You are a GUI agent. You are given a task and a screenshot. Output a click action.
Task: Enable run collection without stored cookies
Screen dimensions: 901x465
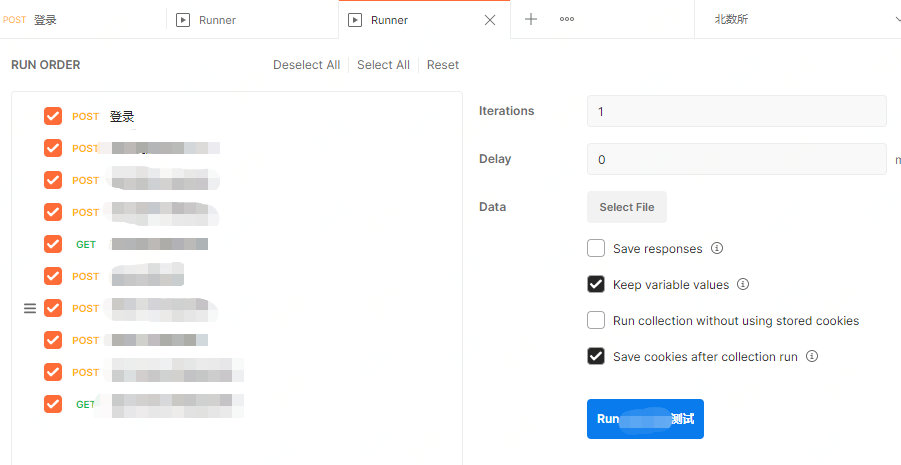[596, 320]
